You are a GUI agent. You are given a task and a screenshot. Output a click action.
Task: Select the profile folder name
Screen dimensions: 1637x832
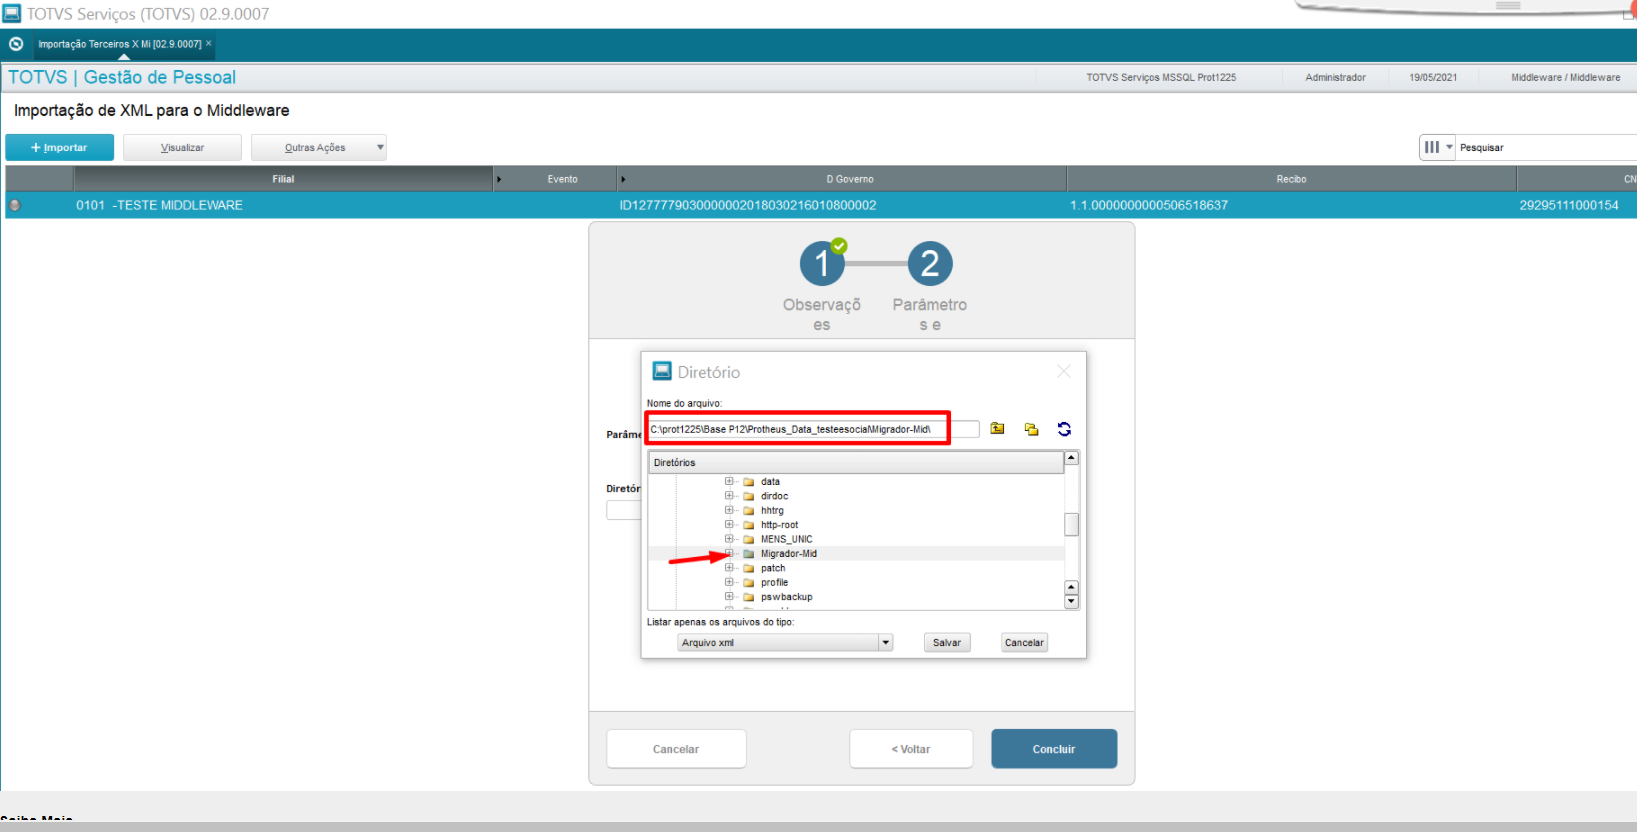coord(774,583)
